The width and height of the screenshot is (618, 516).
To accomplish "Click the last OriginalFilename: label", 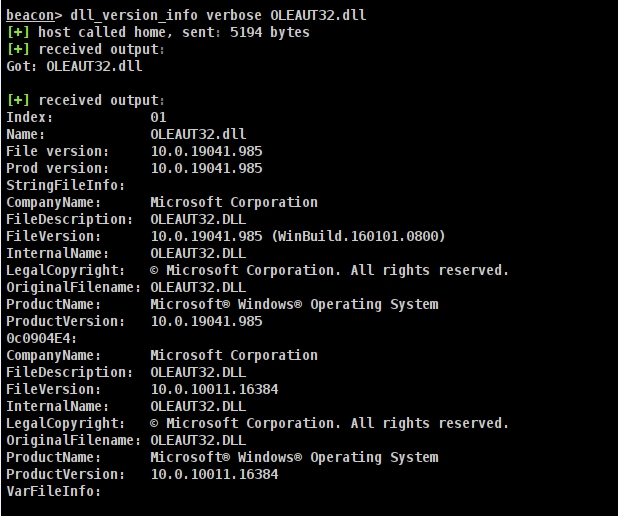I will [74, 440].
